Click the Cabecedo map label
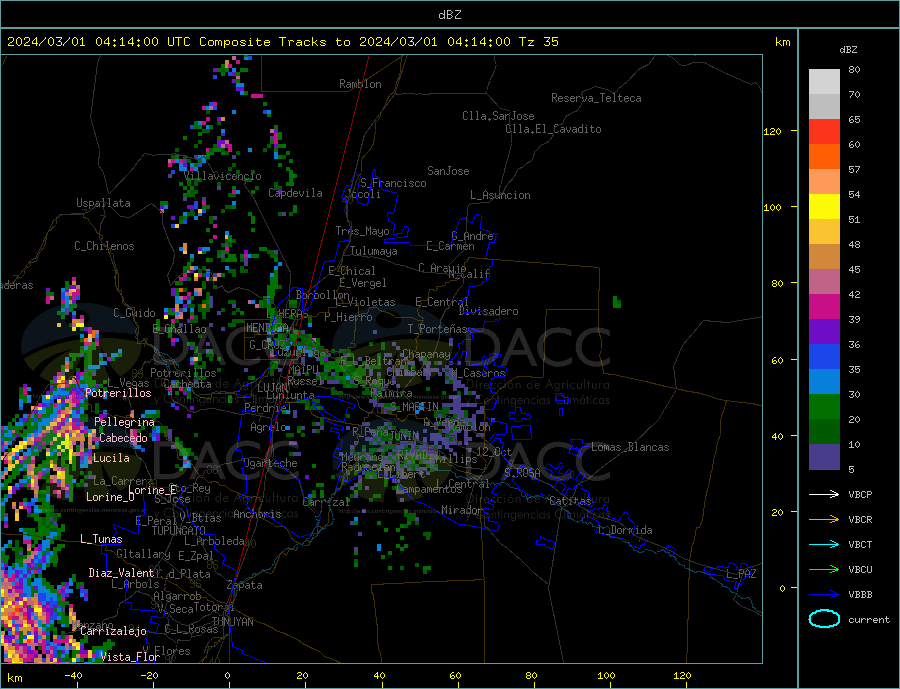Screen dimensions: 900x689 (x=123, y=438)
